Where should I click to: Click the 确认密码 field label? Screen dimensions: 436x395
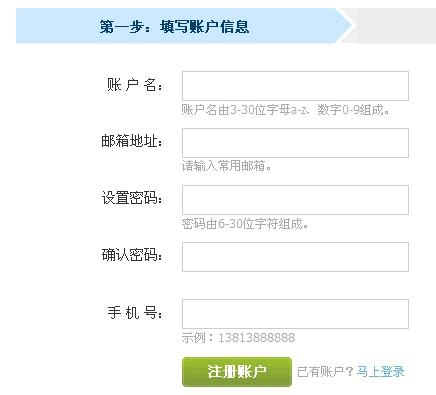[132, 255]
